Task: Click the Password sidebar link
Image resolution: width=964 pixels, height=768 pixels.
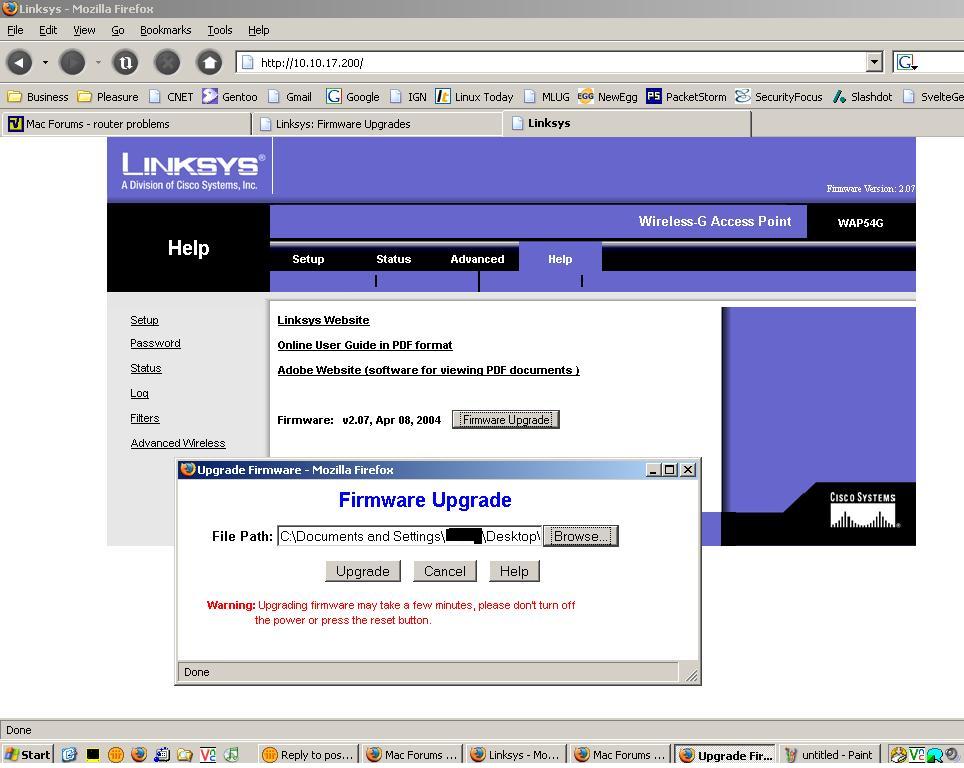Action: 156,343
